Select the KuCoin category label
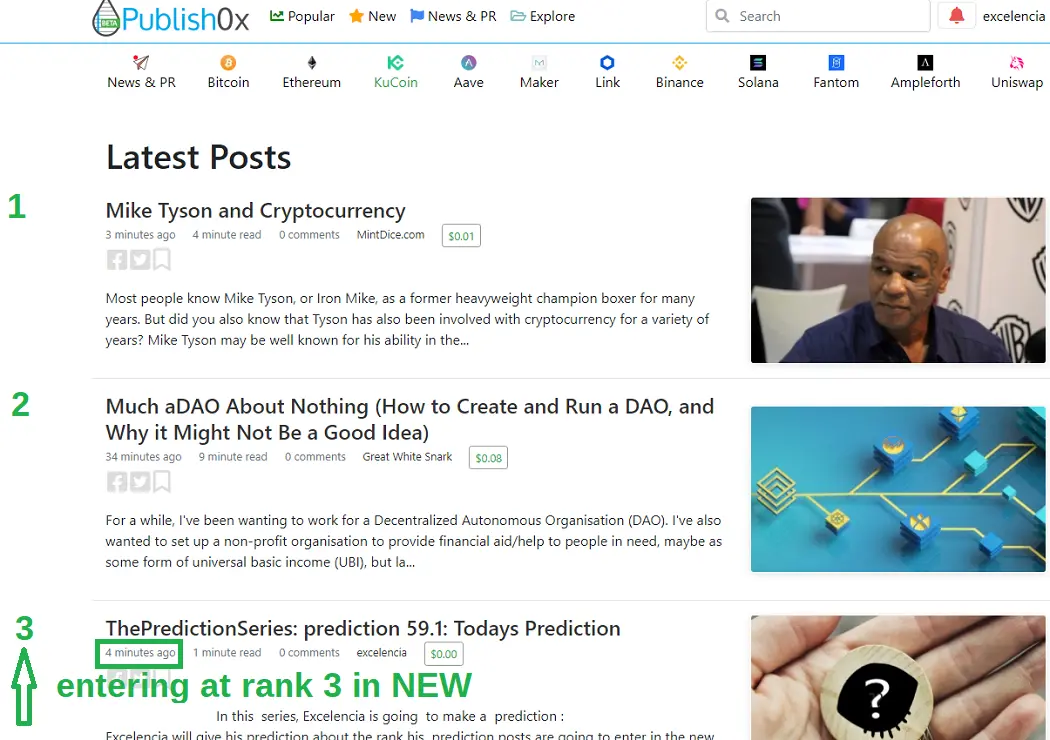This screenshot has width=1050, height=740. (x=396, y=82)
